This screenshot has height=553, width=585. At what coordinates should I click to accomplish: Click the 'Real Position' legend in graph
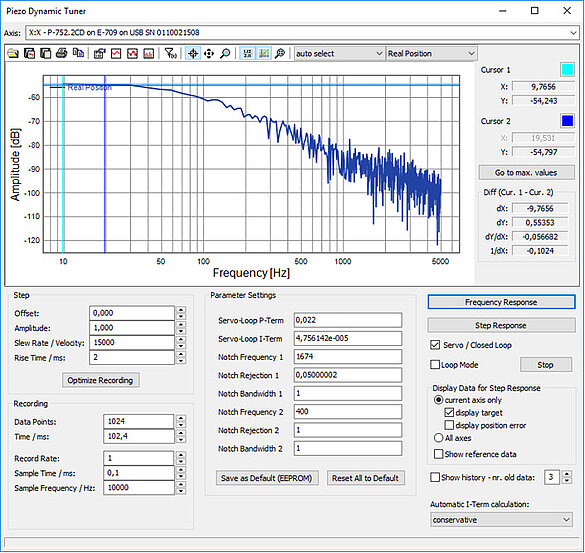pyautogui.click(x=90, y=87)
